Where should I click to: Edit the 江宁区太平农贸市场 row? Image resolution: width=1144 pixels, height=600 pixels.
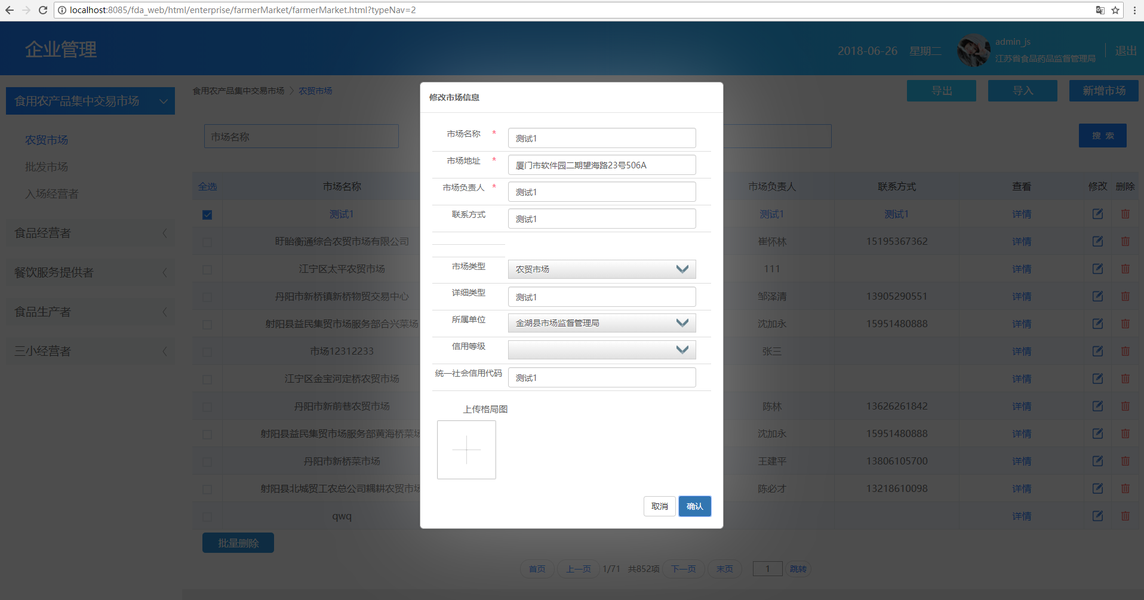click(x=1097, y=269)
